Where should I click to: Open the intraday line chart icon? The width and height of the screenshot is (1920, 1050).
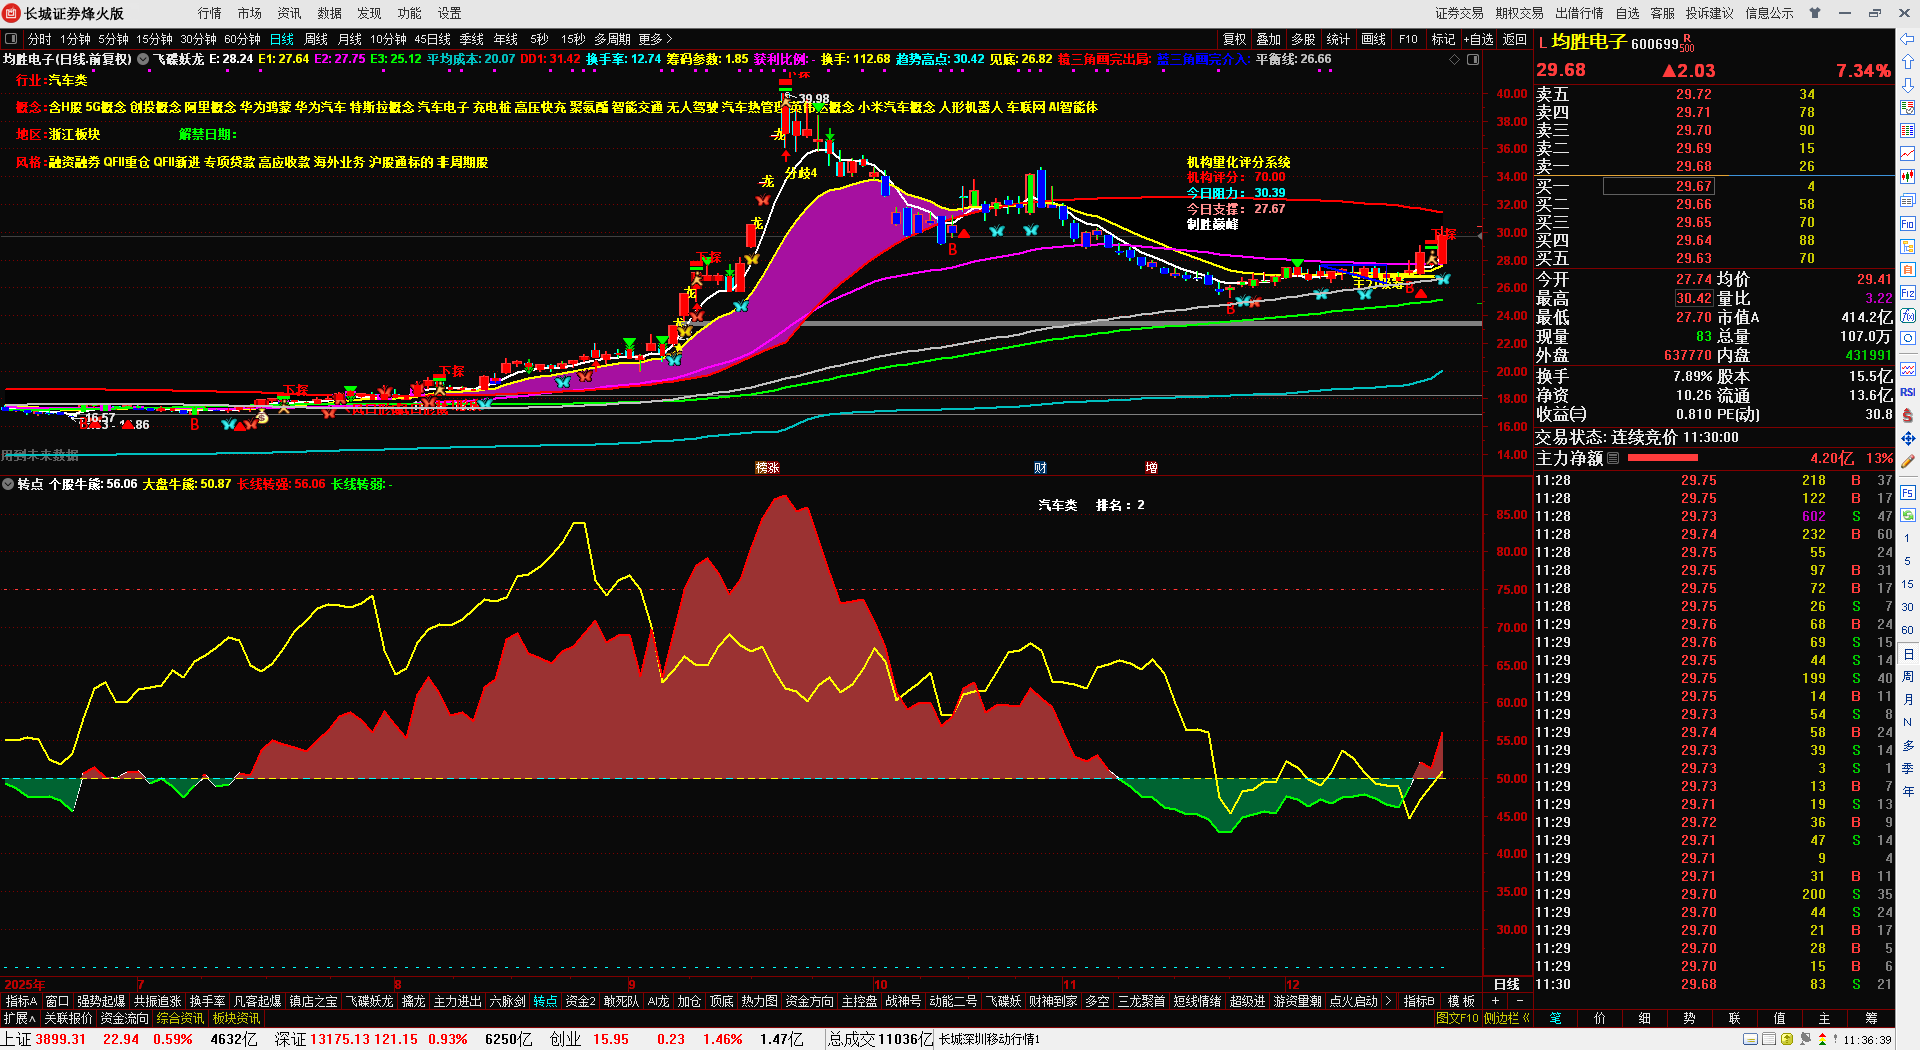pyautogui.click(x=1908, y=154)
